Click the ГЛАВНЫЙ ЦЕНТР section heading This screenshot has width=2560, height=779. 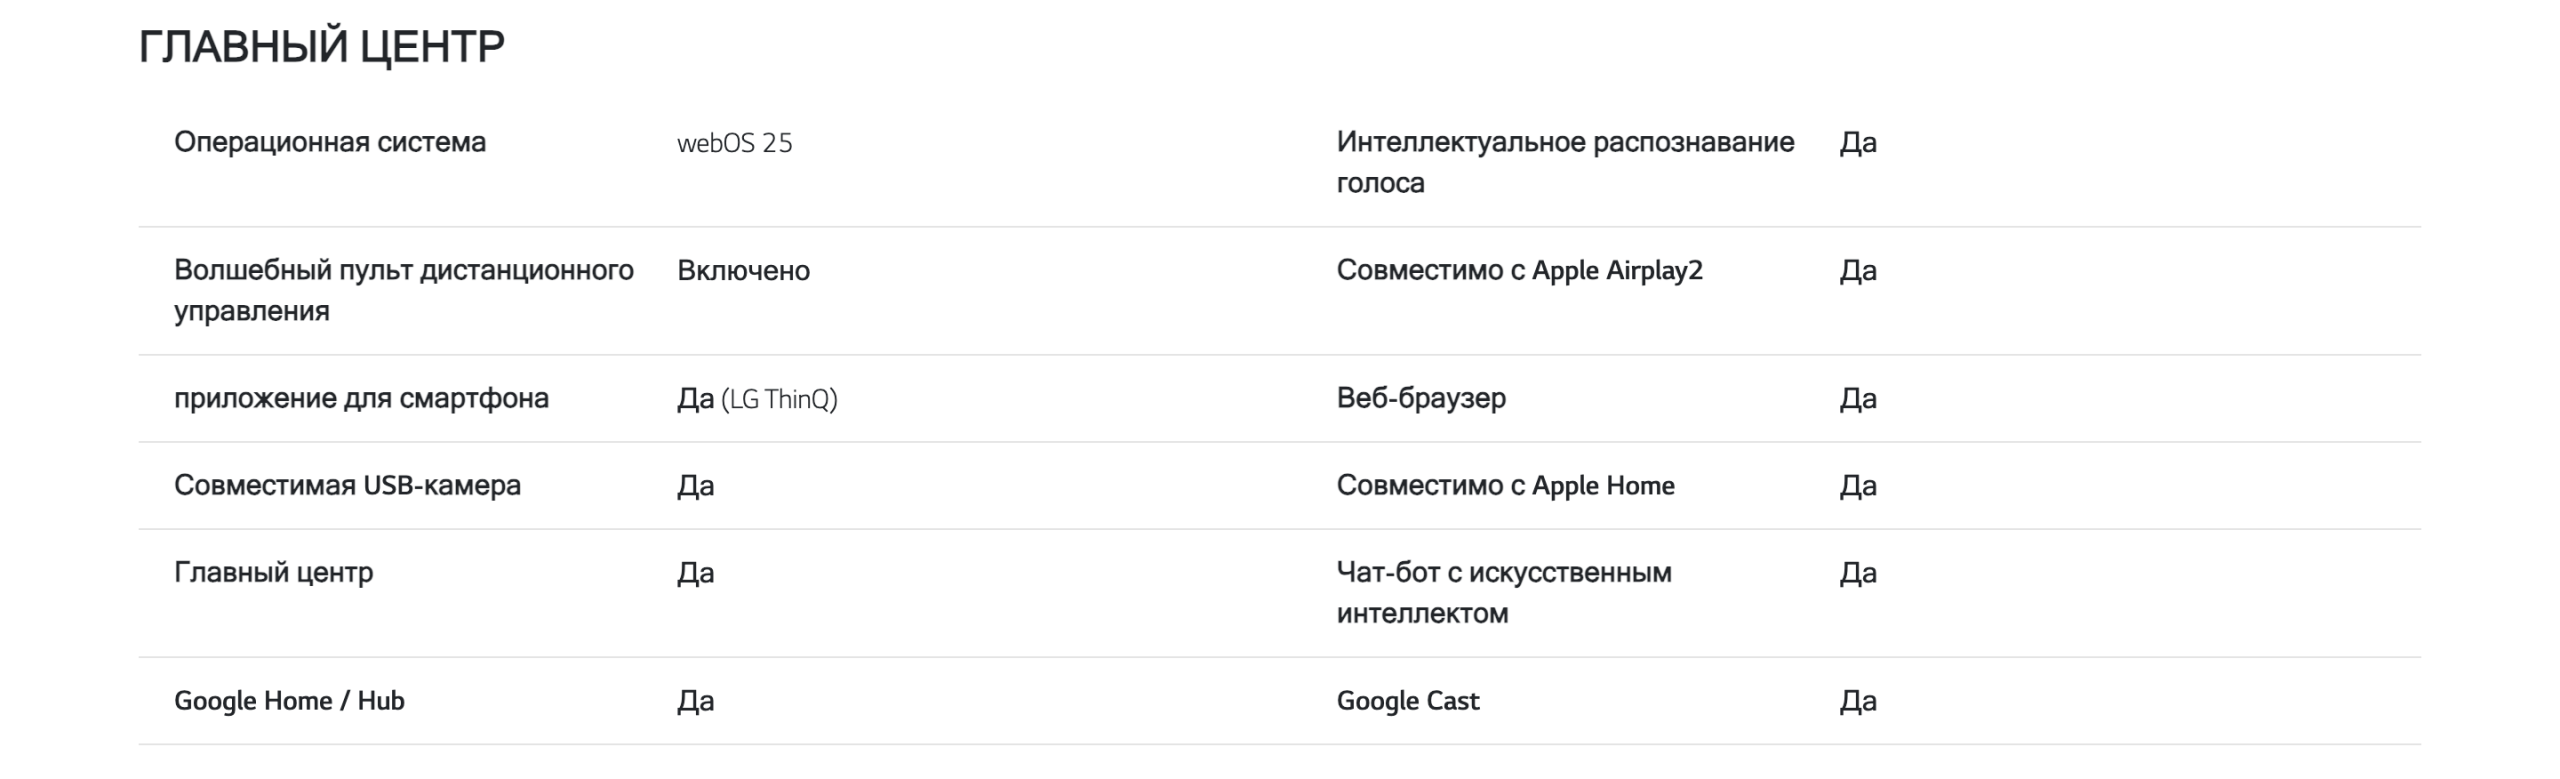tap(321, 47)
